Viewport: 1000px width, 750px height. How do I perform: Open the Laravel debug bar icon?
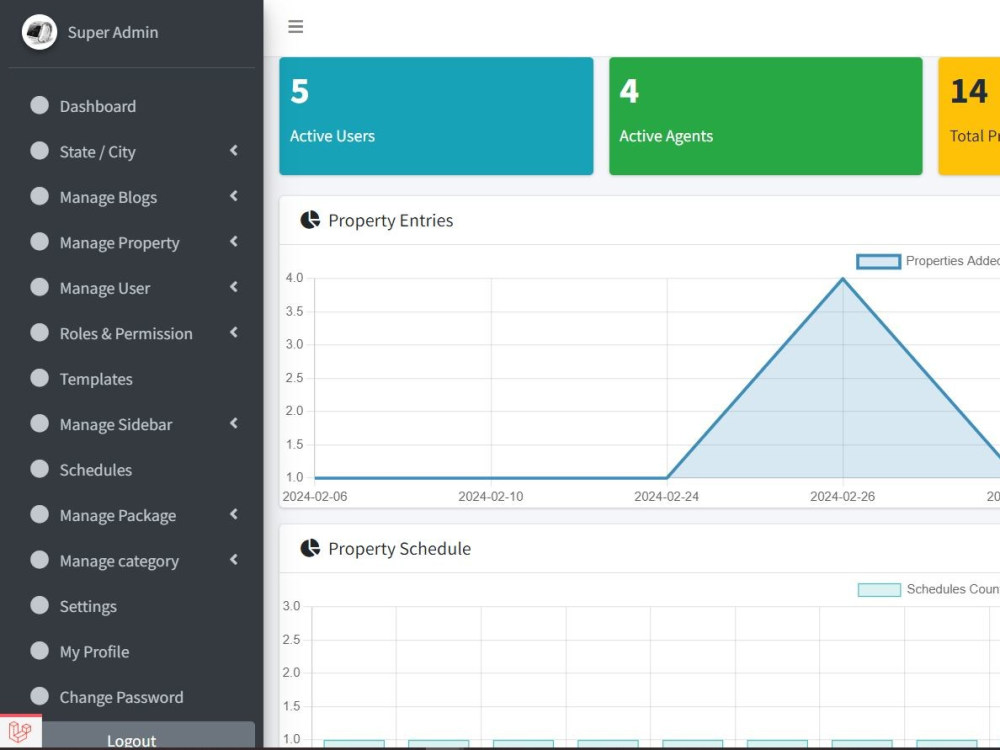pos(20,732)
